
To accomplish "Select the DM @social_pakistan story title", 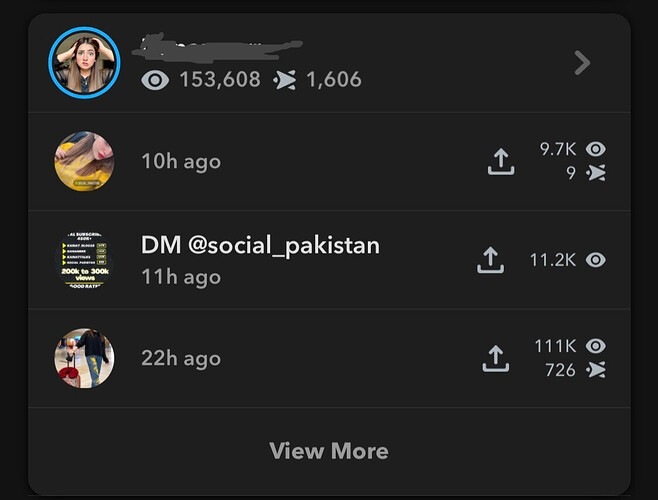I will [x=260, y=245].
